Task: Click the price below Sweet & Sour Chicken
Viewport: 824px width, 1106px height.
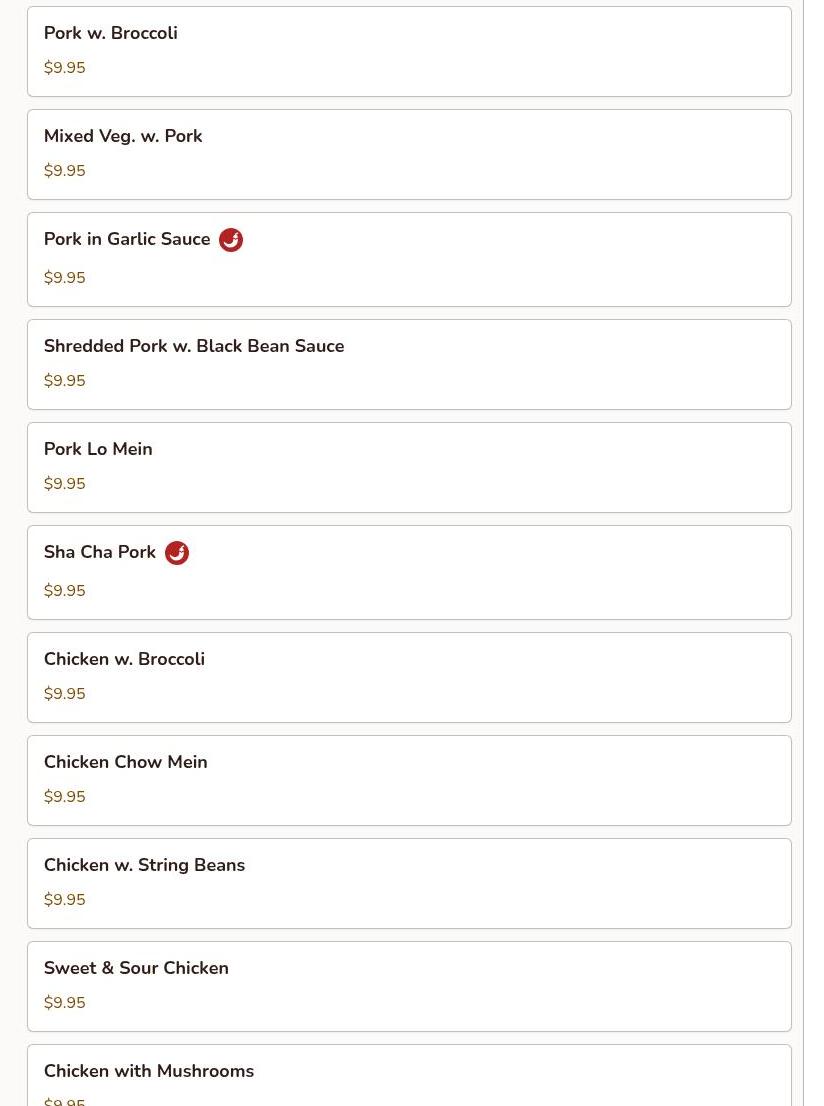Action: (64, 1003)
